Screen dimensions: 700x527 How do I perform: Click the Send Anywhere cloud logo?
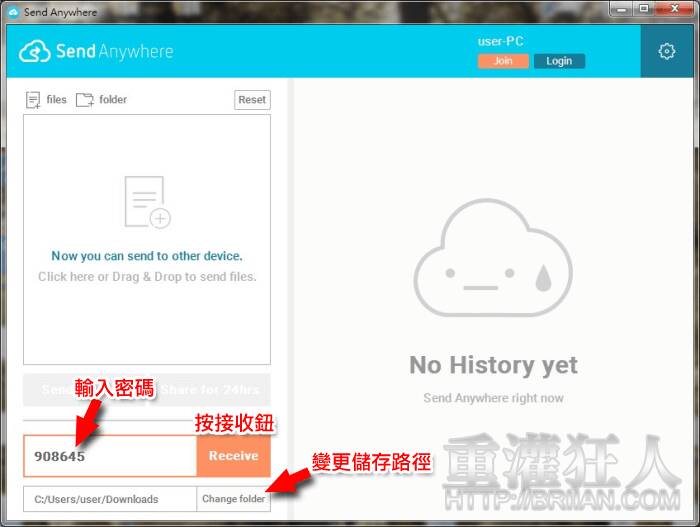pos(35,51)
